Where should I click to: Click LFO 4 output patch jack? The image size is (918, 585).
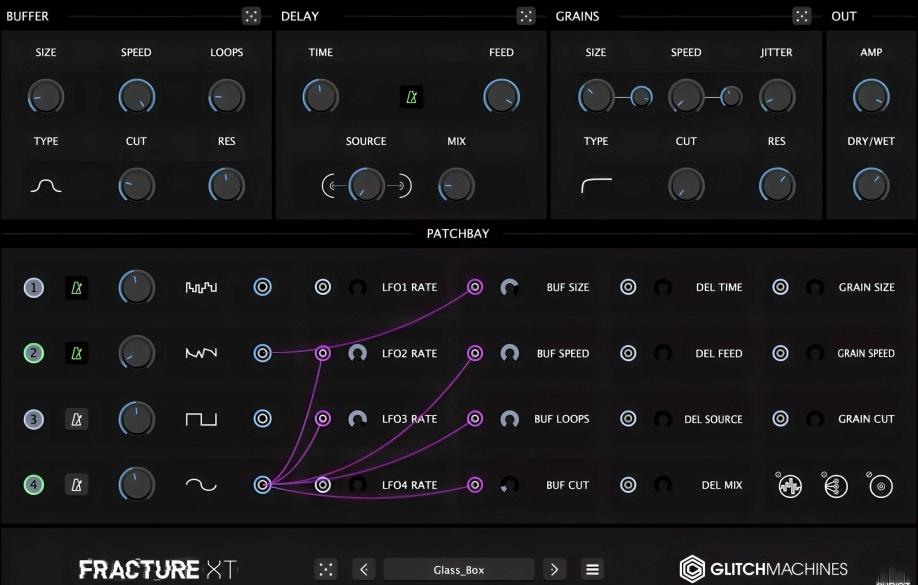point(262,484)
